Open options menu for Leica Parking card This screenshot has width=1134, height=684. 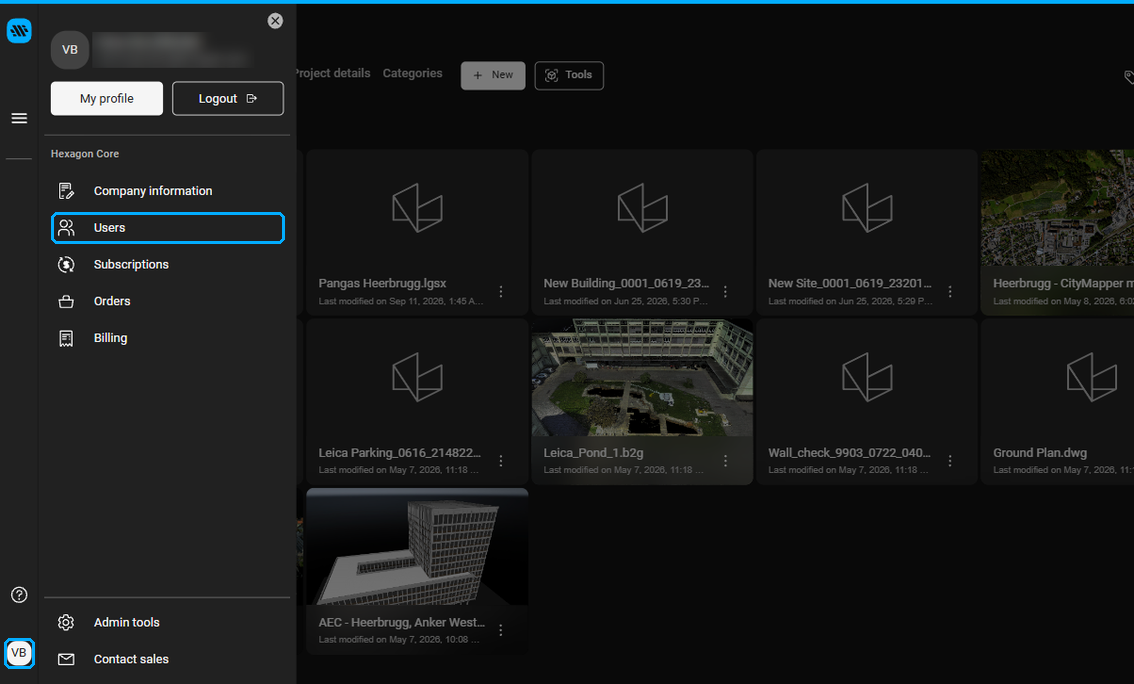coord(500,461)
